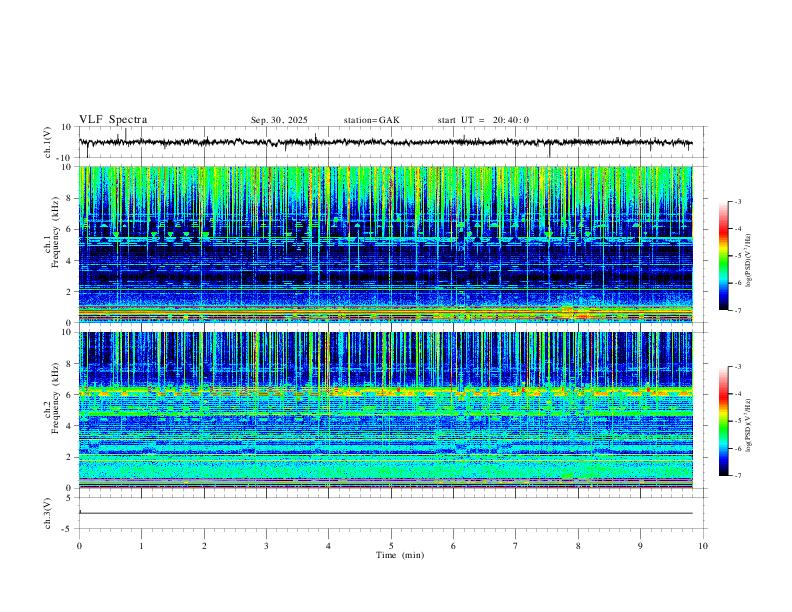
Task: Click time axis tick label "9"
Action: coord(640,546)
